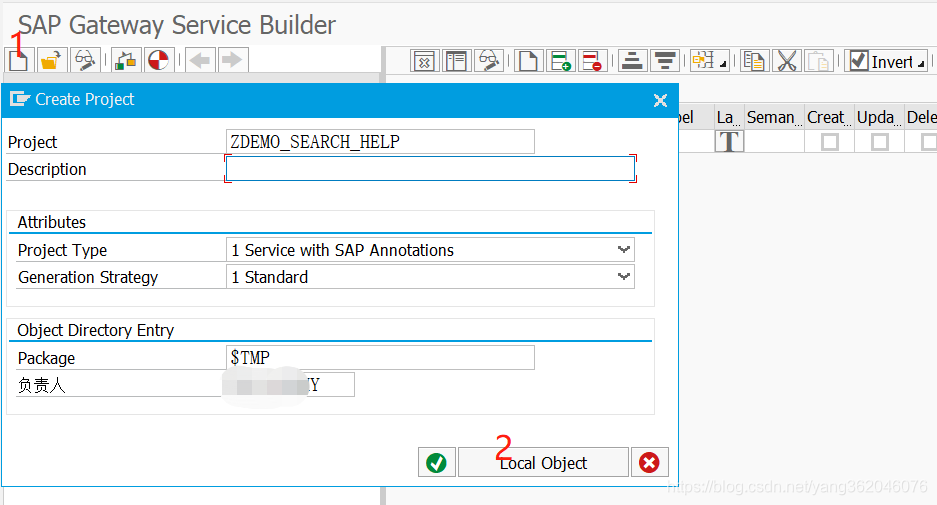Confirm dialog with the green checkmark
The height and width of the screenshot is (505, 937).
[437, 463]
